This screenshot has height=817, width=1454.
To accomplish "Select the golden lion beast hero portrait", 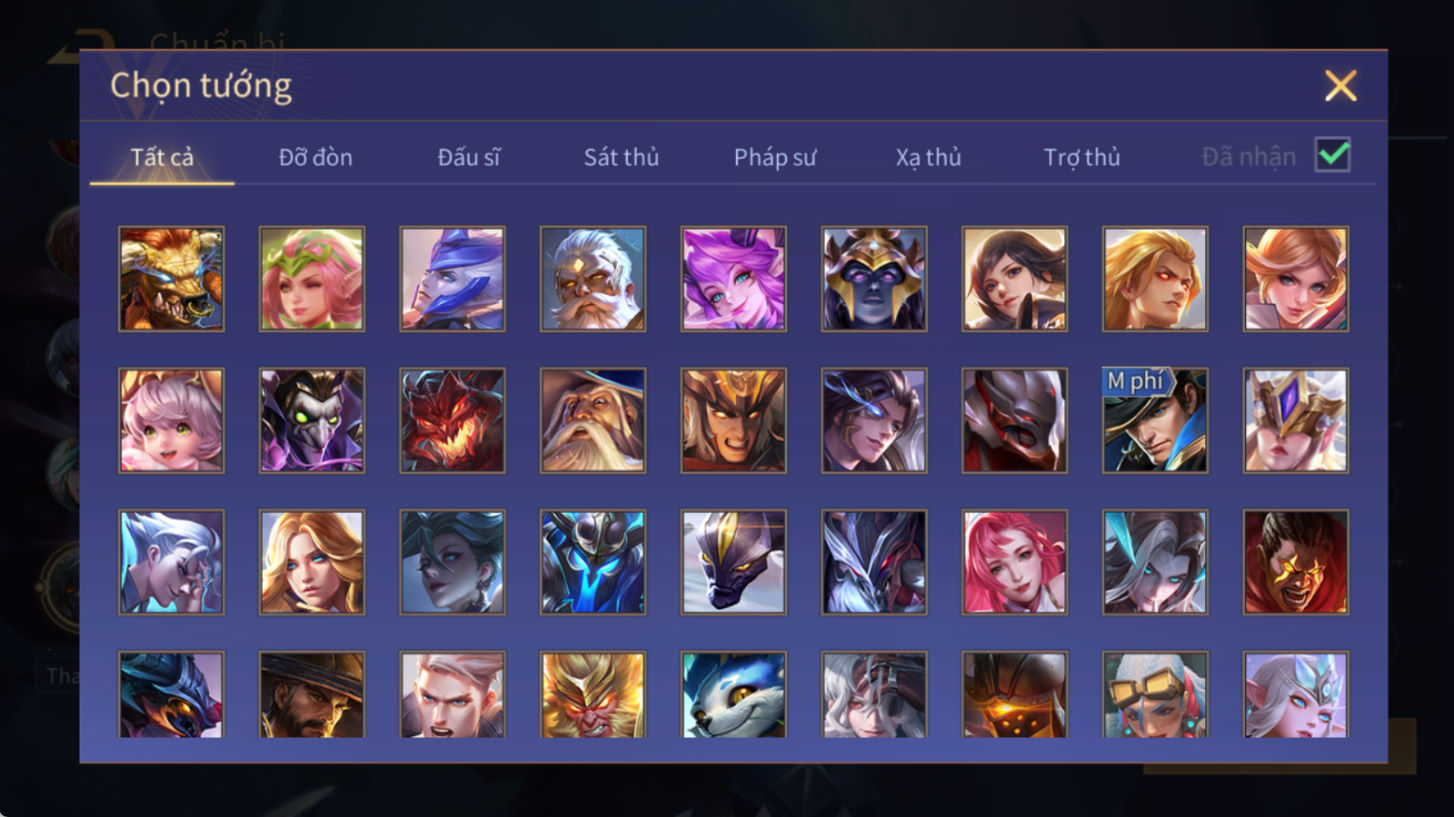I will tap(171, 279).
